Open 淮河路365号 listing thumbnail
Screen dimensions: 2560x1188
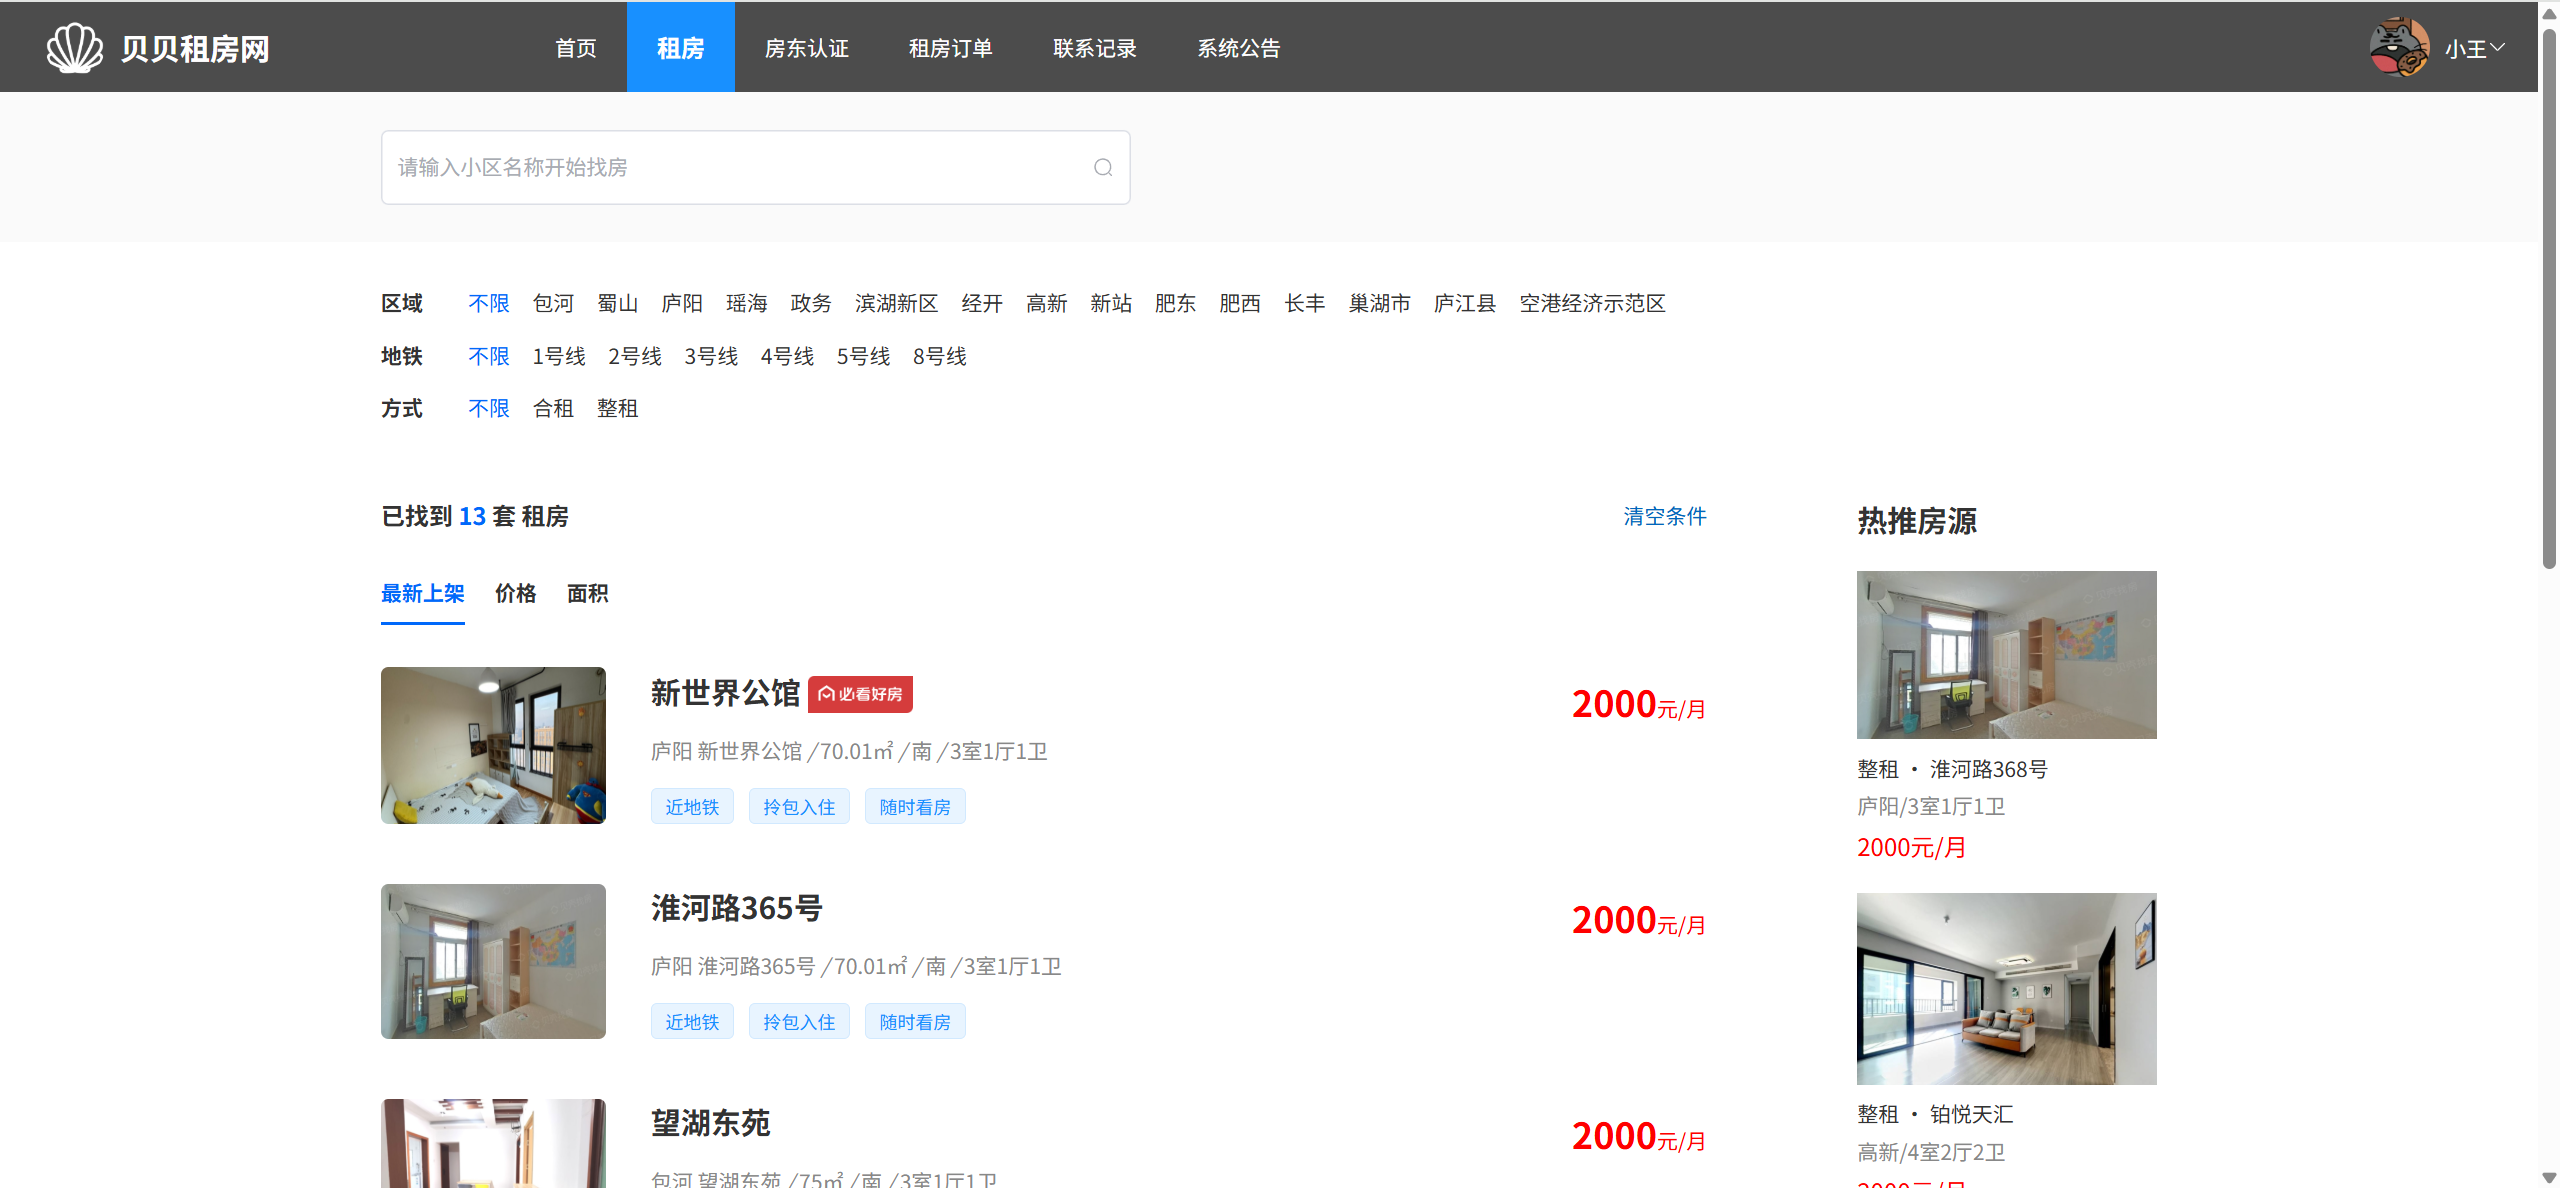coord(493,961)
